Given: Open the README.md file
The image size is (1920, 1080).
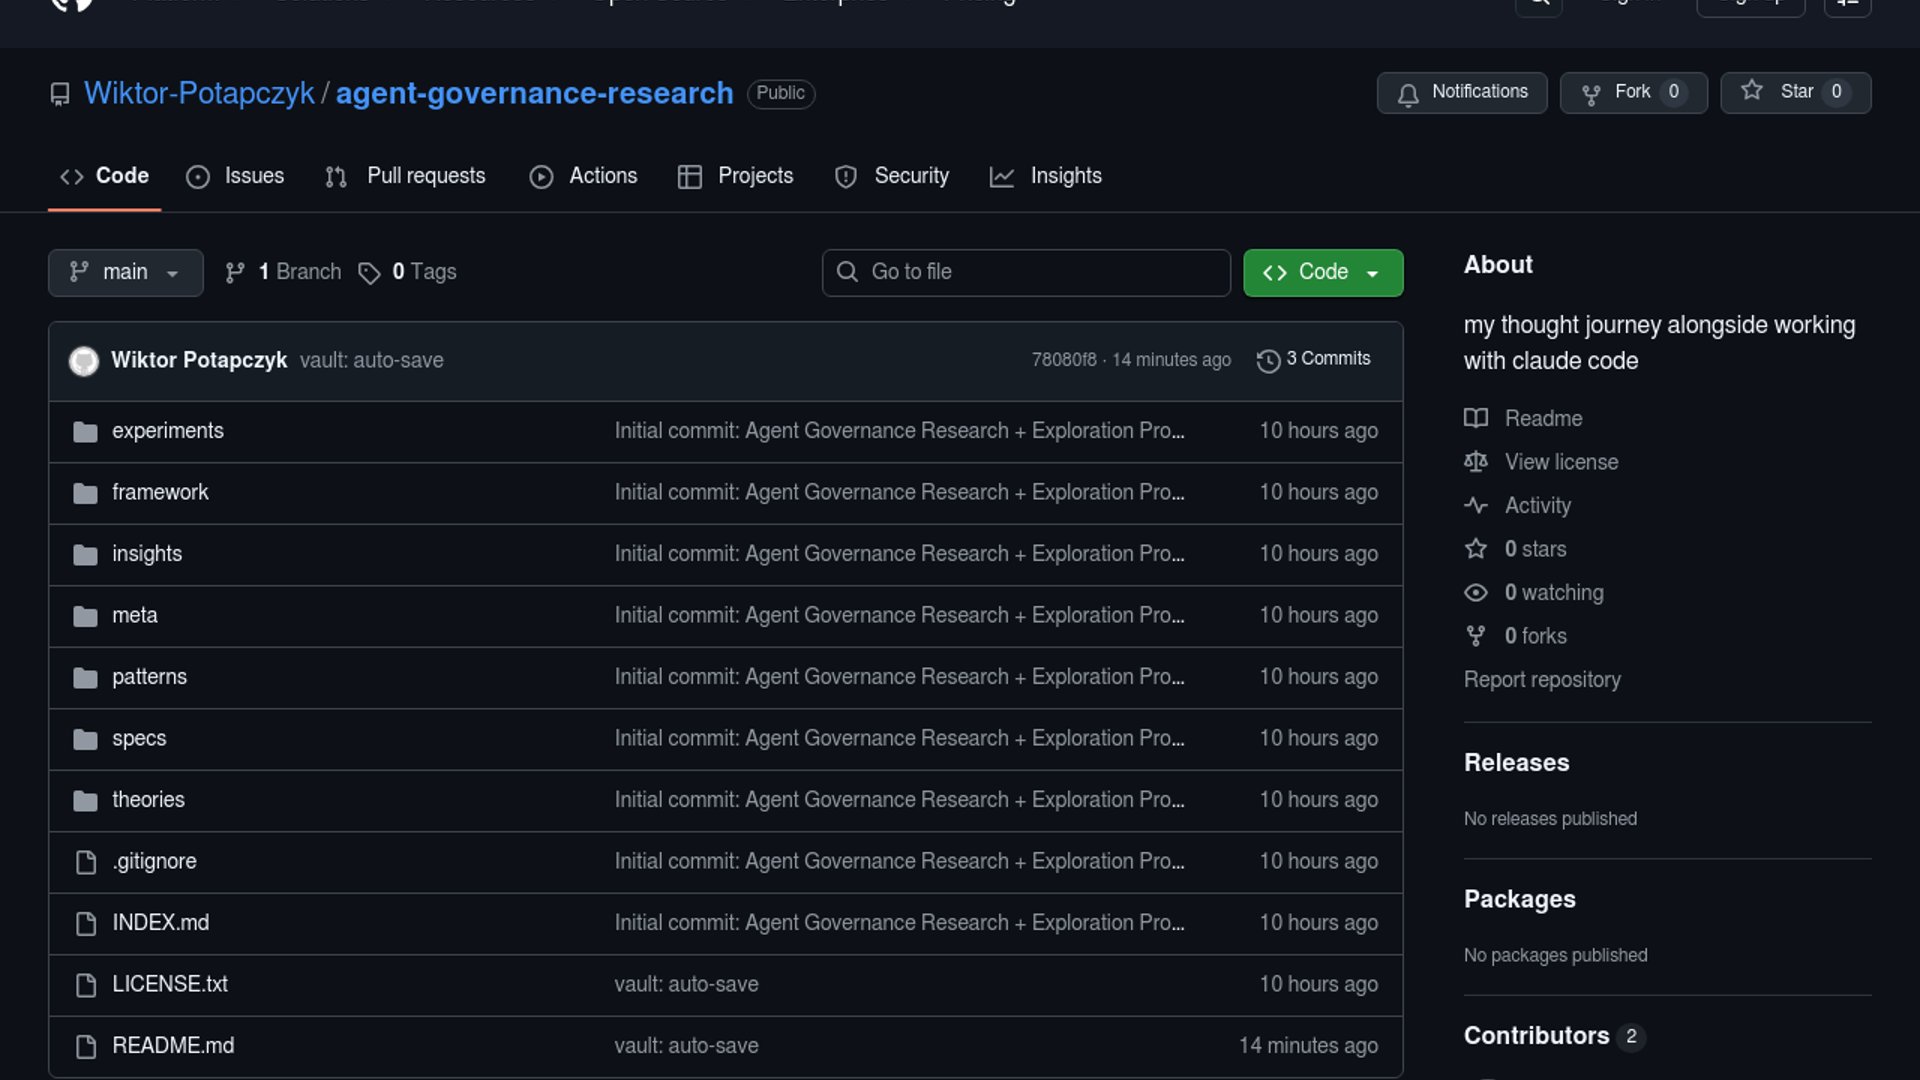Looking at the screenshot, I should click(x=172, y=1045).
